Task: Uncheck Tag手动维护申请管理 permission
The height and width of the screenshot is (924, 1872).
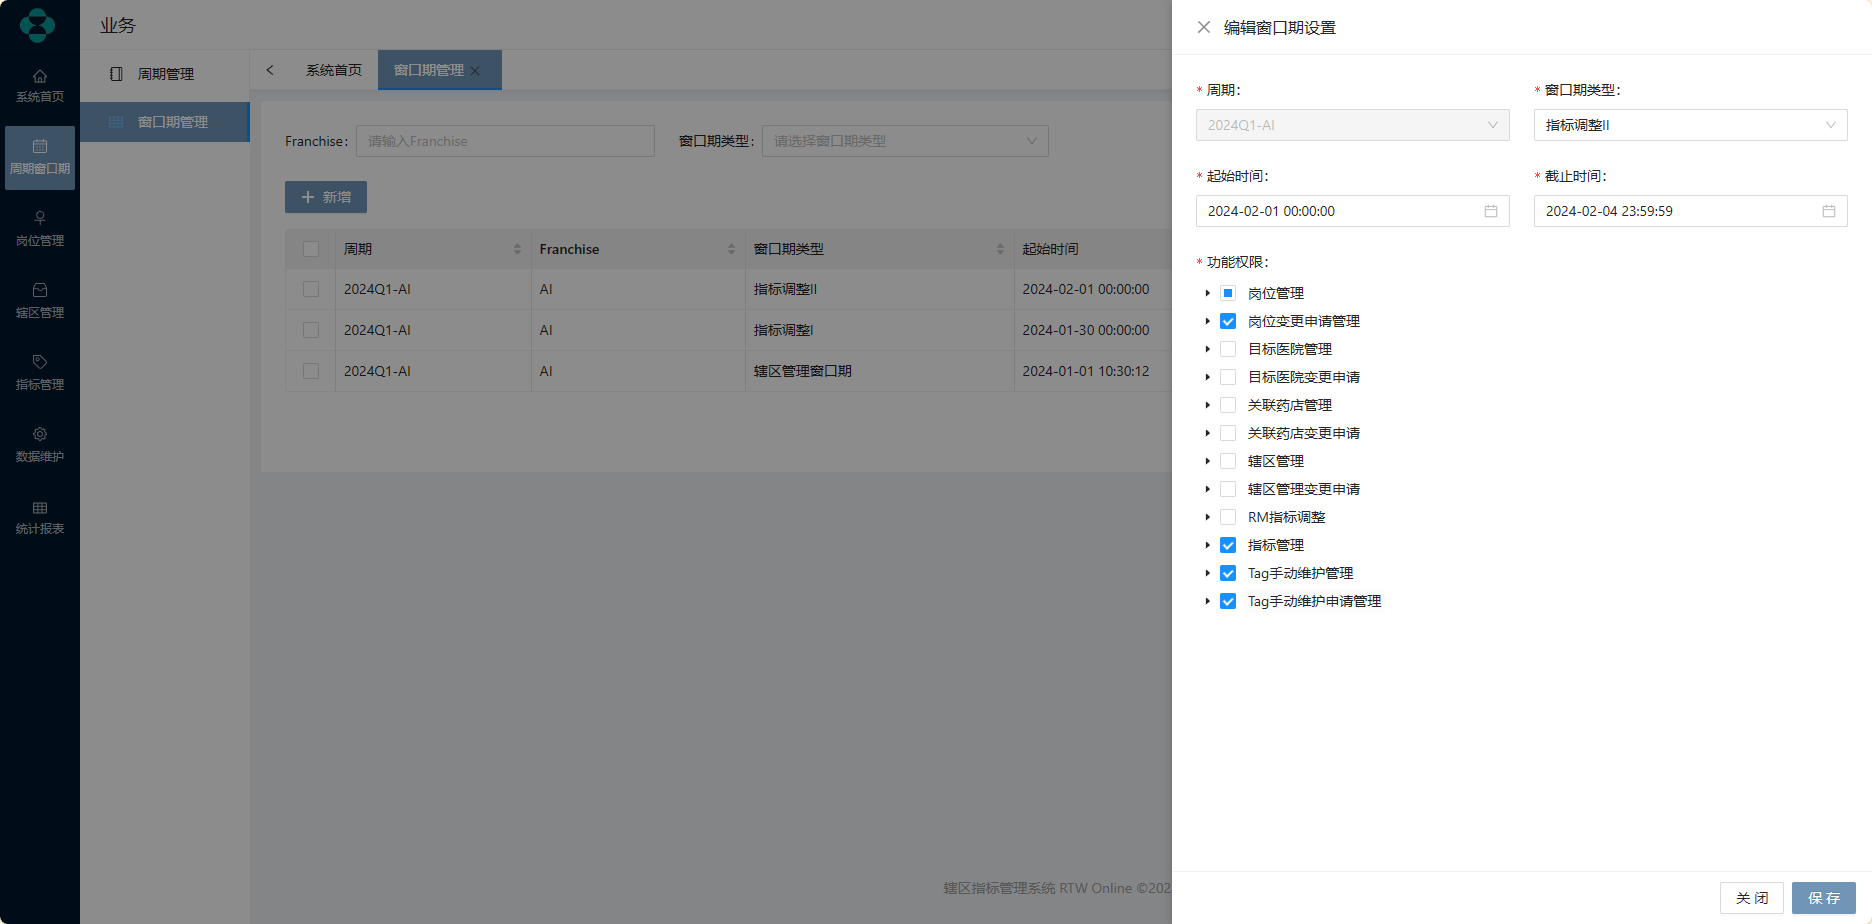Action: pyautogui.click(x=1228, y=601)
